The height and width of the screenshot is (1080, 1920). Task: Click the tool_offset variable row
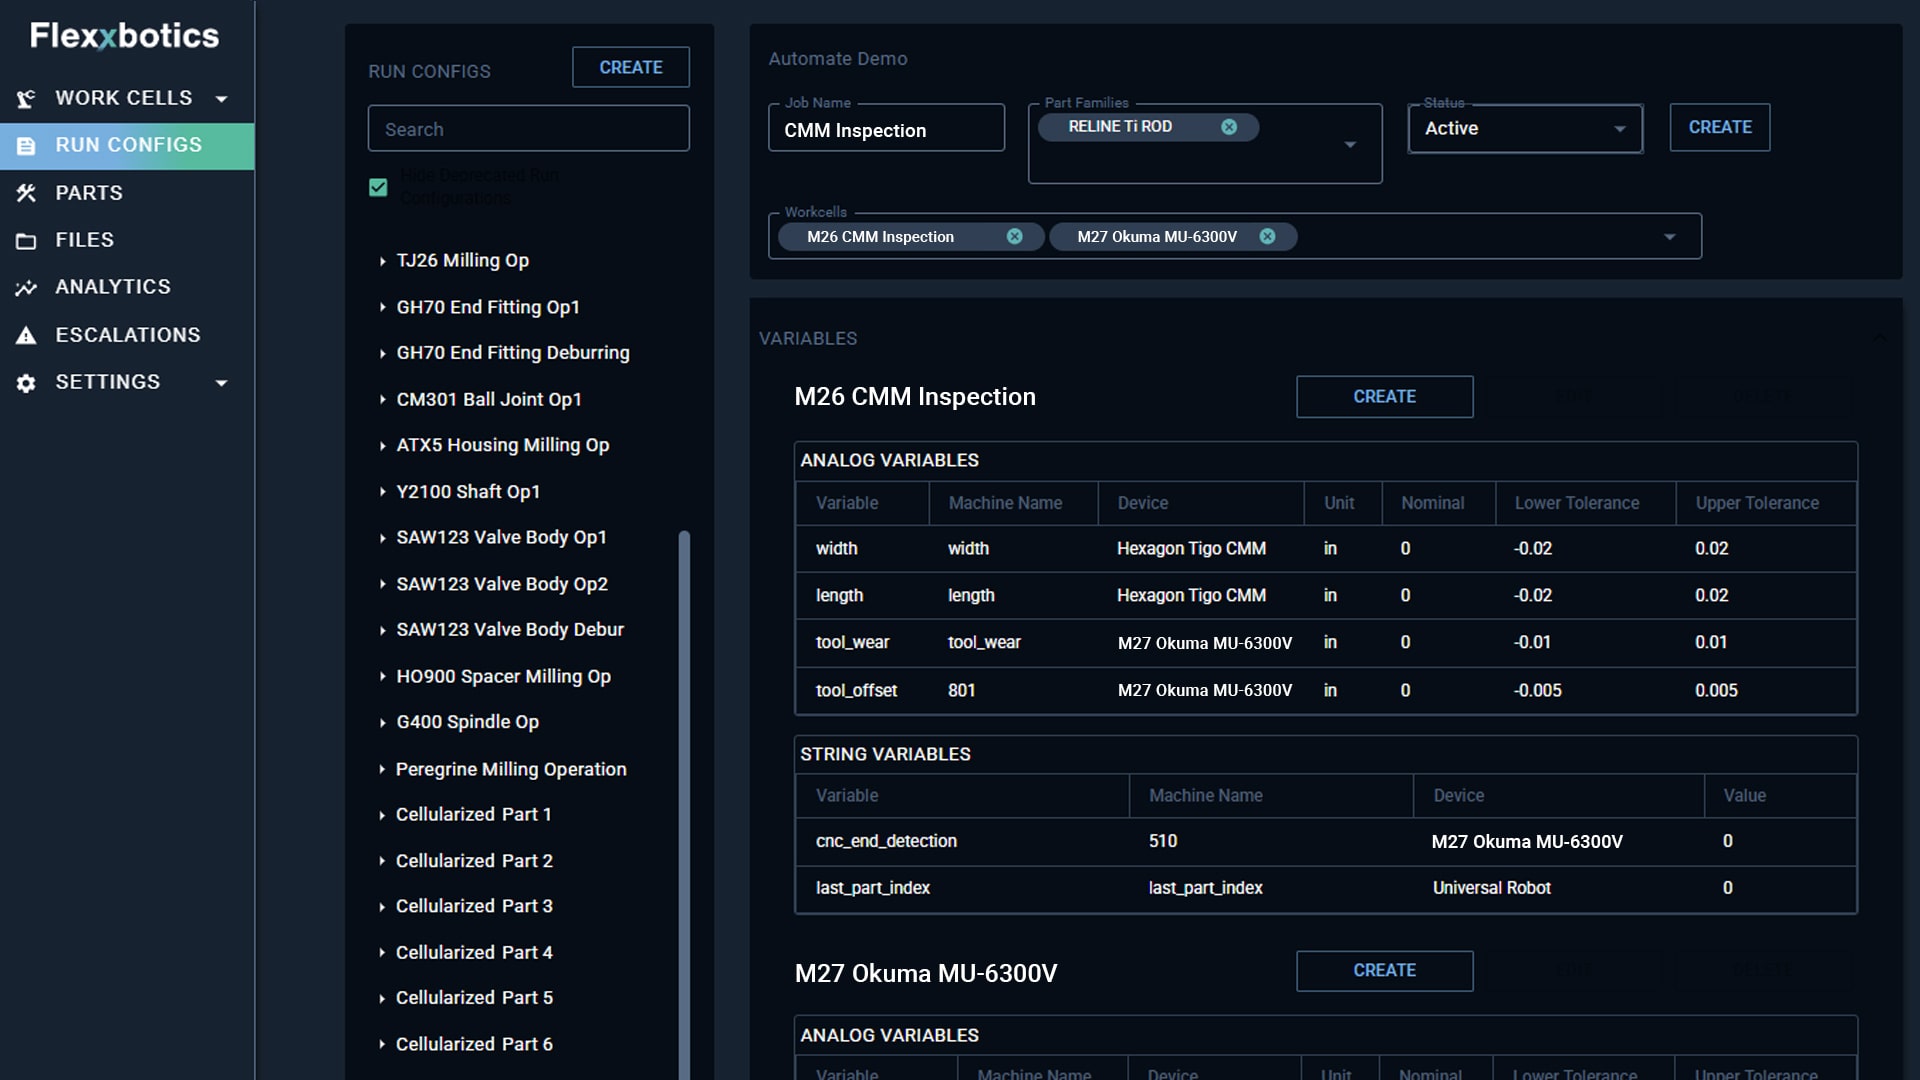click(x=1326, y=691)
